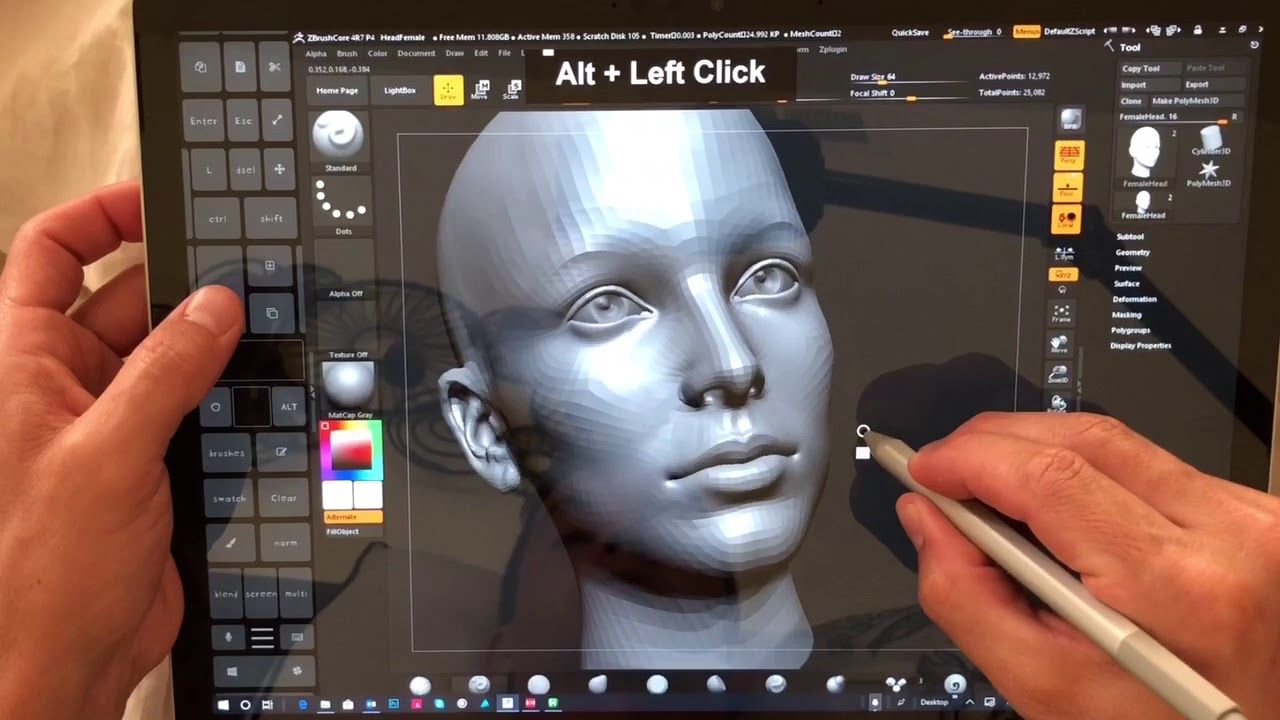Tap the paintbrush key on touch panel
Image resolution: width=1280 pixels, height=720 pixels.
pos(231,543)
